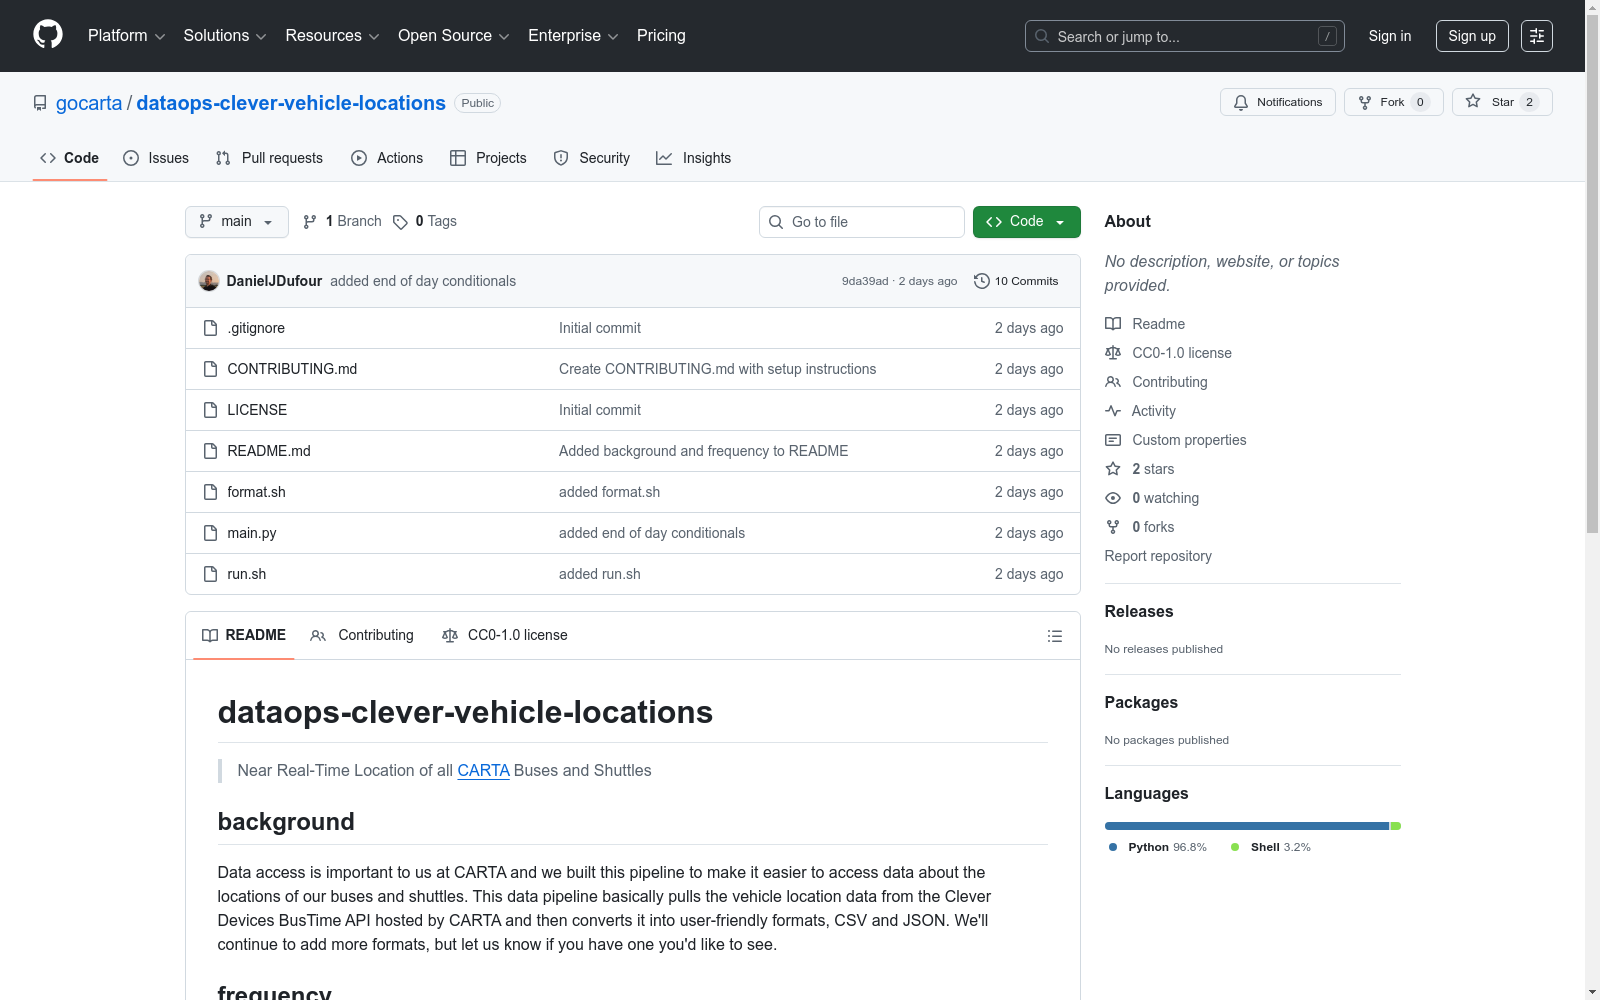Expand the Resources dropdown
The image size is (1600, 1000).
(x=332, y=36)
